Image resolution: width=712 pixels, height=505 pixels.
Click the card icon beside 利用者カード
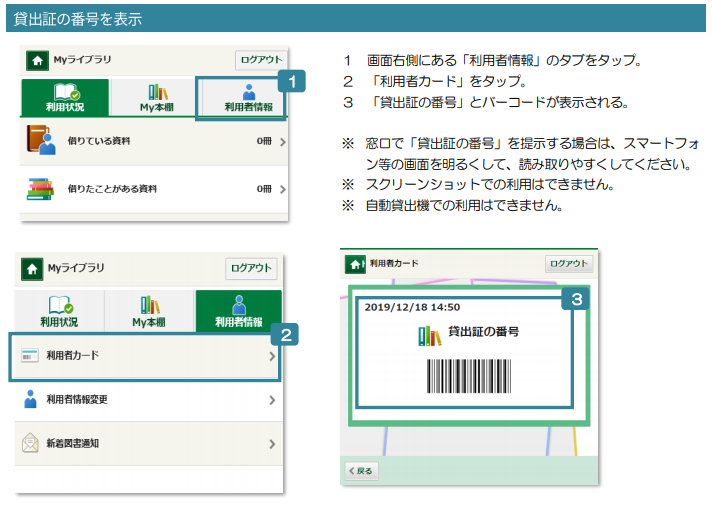click(x=30, y=356)
